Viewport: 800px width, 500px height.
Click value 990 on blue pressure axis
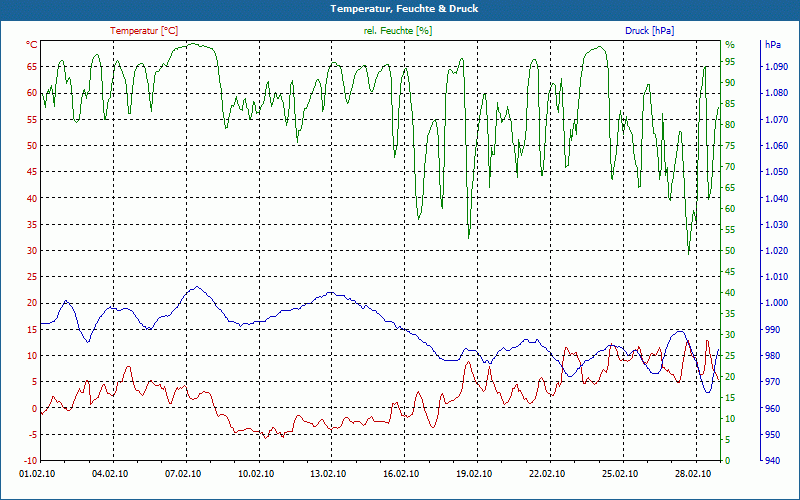coord(773,330)
